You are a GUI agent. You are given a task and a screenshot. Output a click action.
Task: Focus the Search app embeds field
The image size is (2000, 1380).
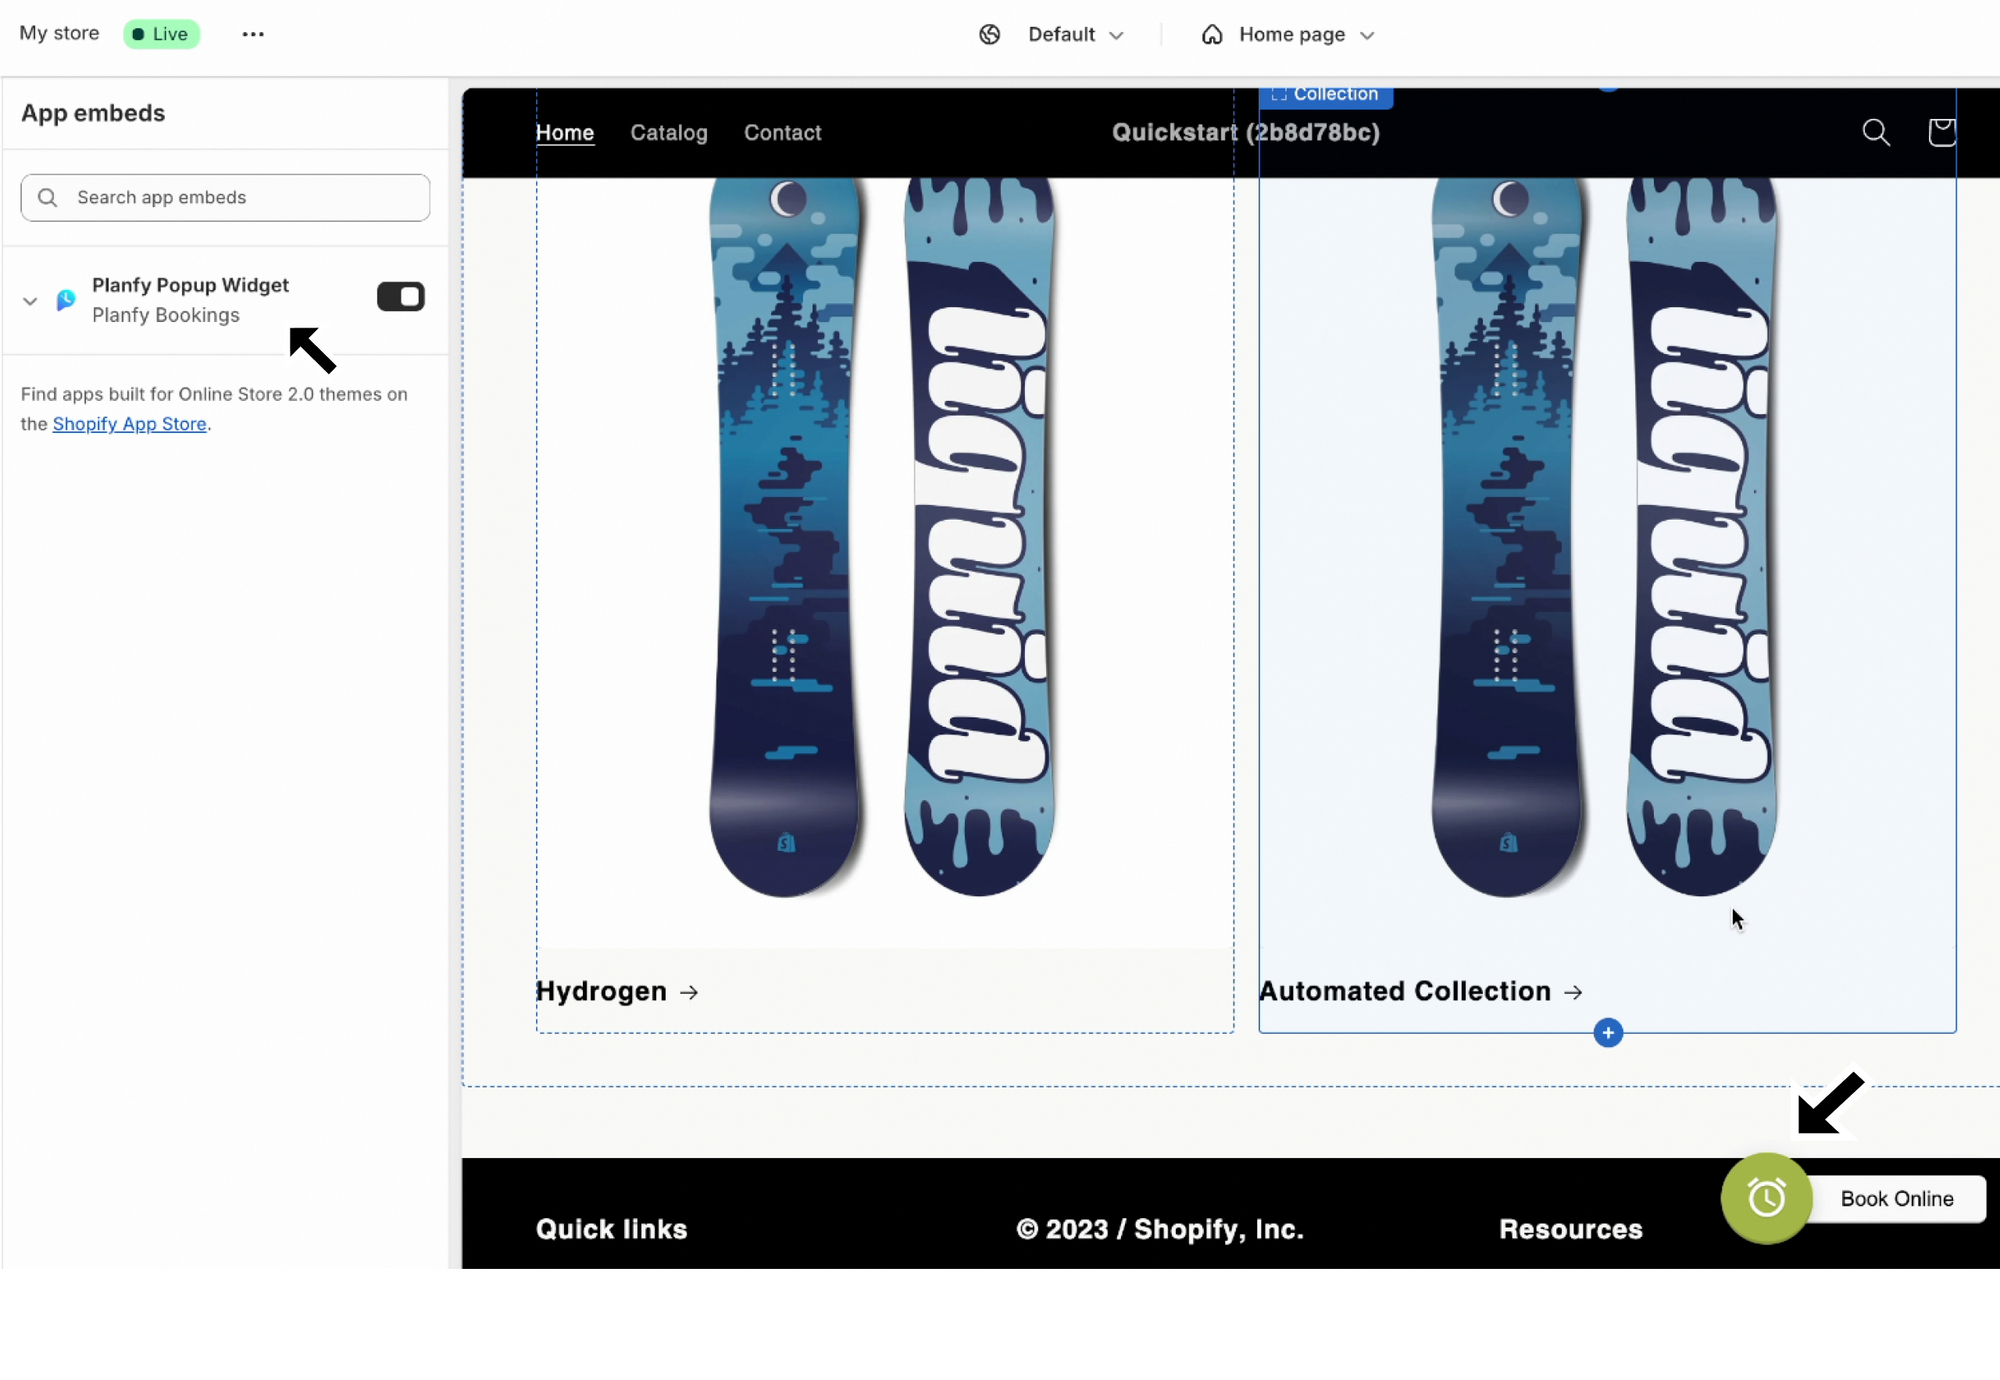click(225, 198)
